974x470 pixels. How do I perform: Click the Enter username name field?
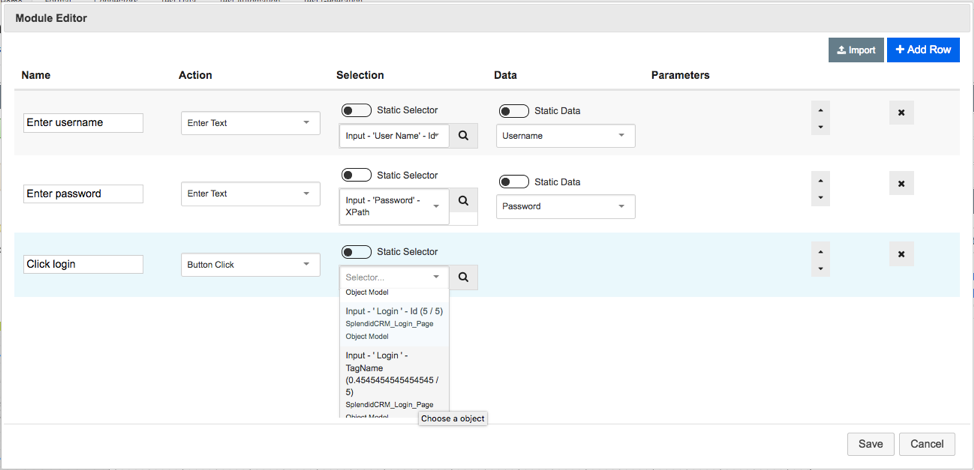pos(83,123)
